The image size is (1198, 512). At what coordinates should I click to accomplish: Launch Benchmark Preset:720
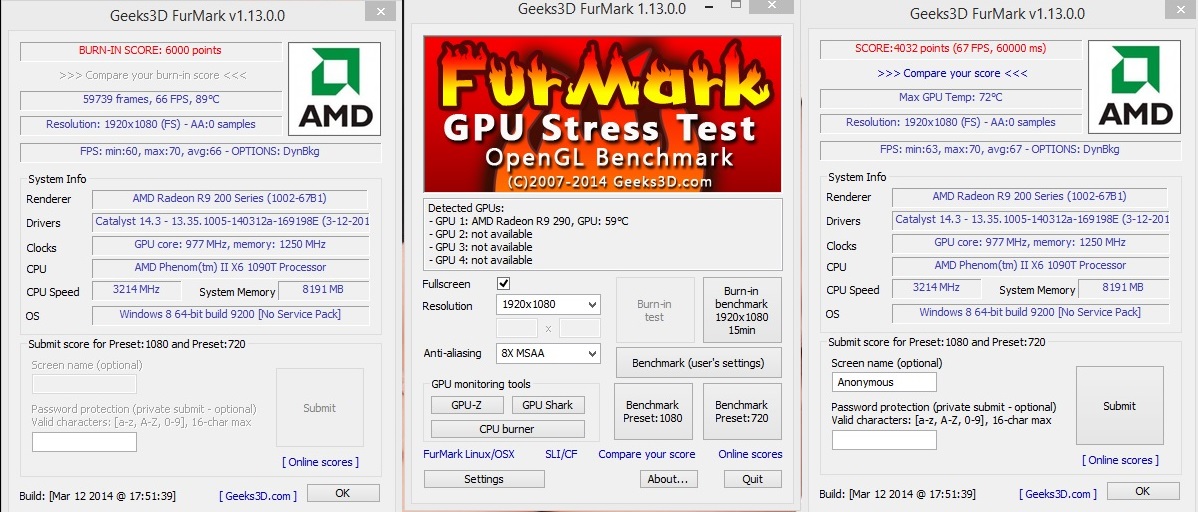click(742, 411)
